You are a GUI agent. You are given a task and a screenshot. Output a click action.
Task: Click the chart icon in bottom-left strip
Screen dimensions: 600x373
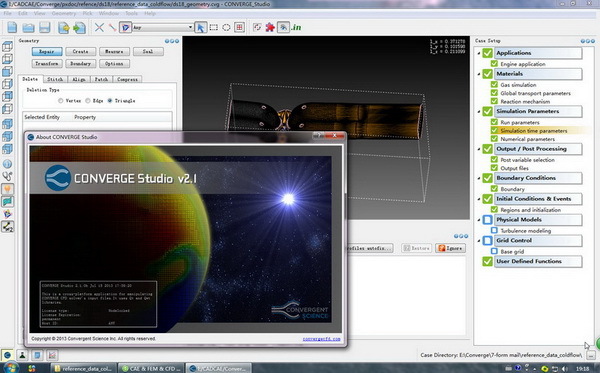point(52,355)
